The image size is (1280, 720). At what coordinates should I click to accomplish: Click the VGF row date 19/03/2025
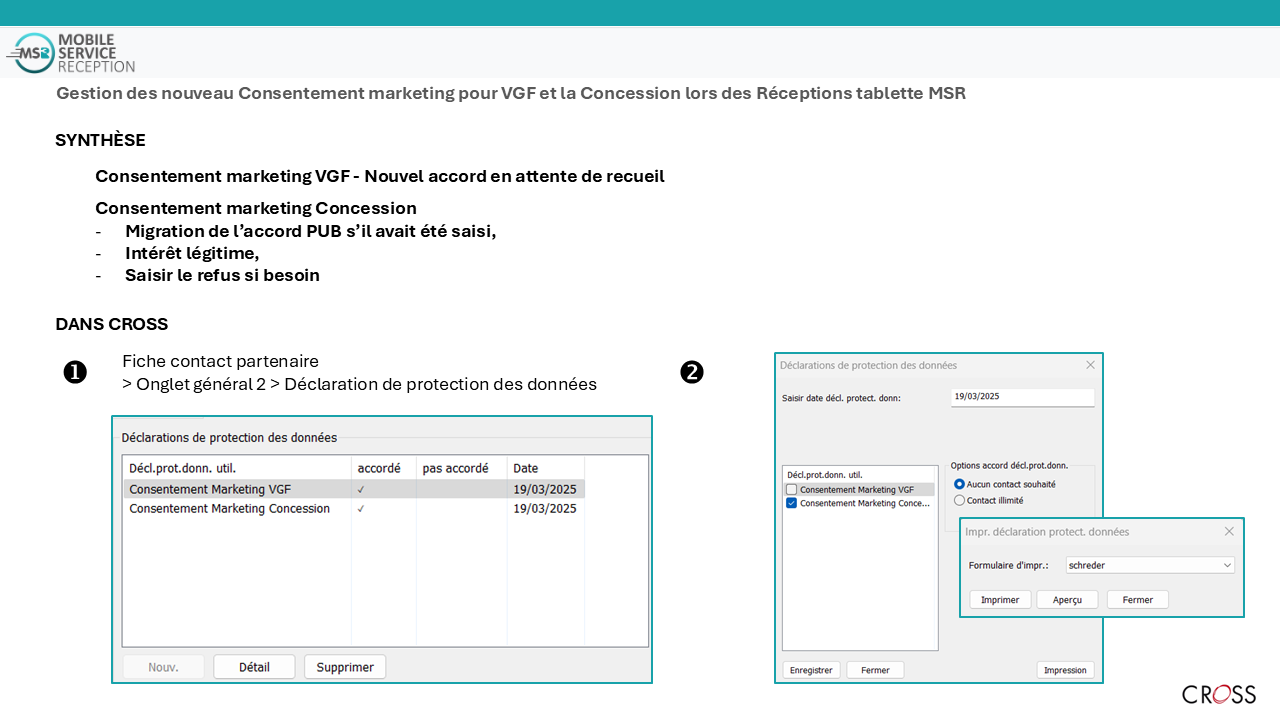(x=545, y=489)
